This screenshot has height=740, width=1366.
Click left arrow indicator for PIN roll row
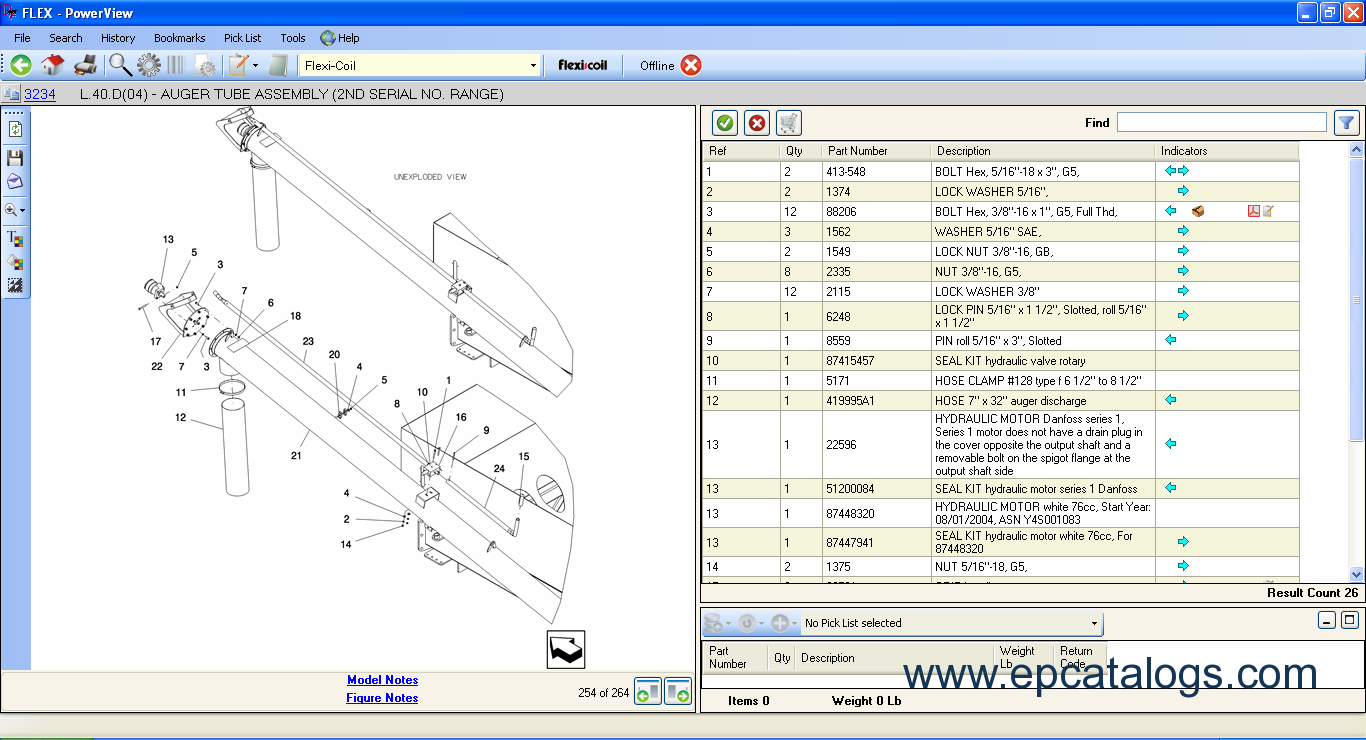(1171, 340)
